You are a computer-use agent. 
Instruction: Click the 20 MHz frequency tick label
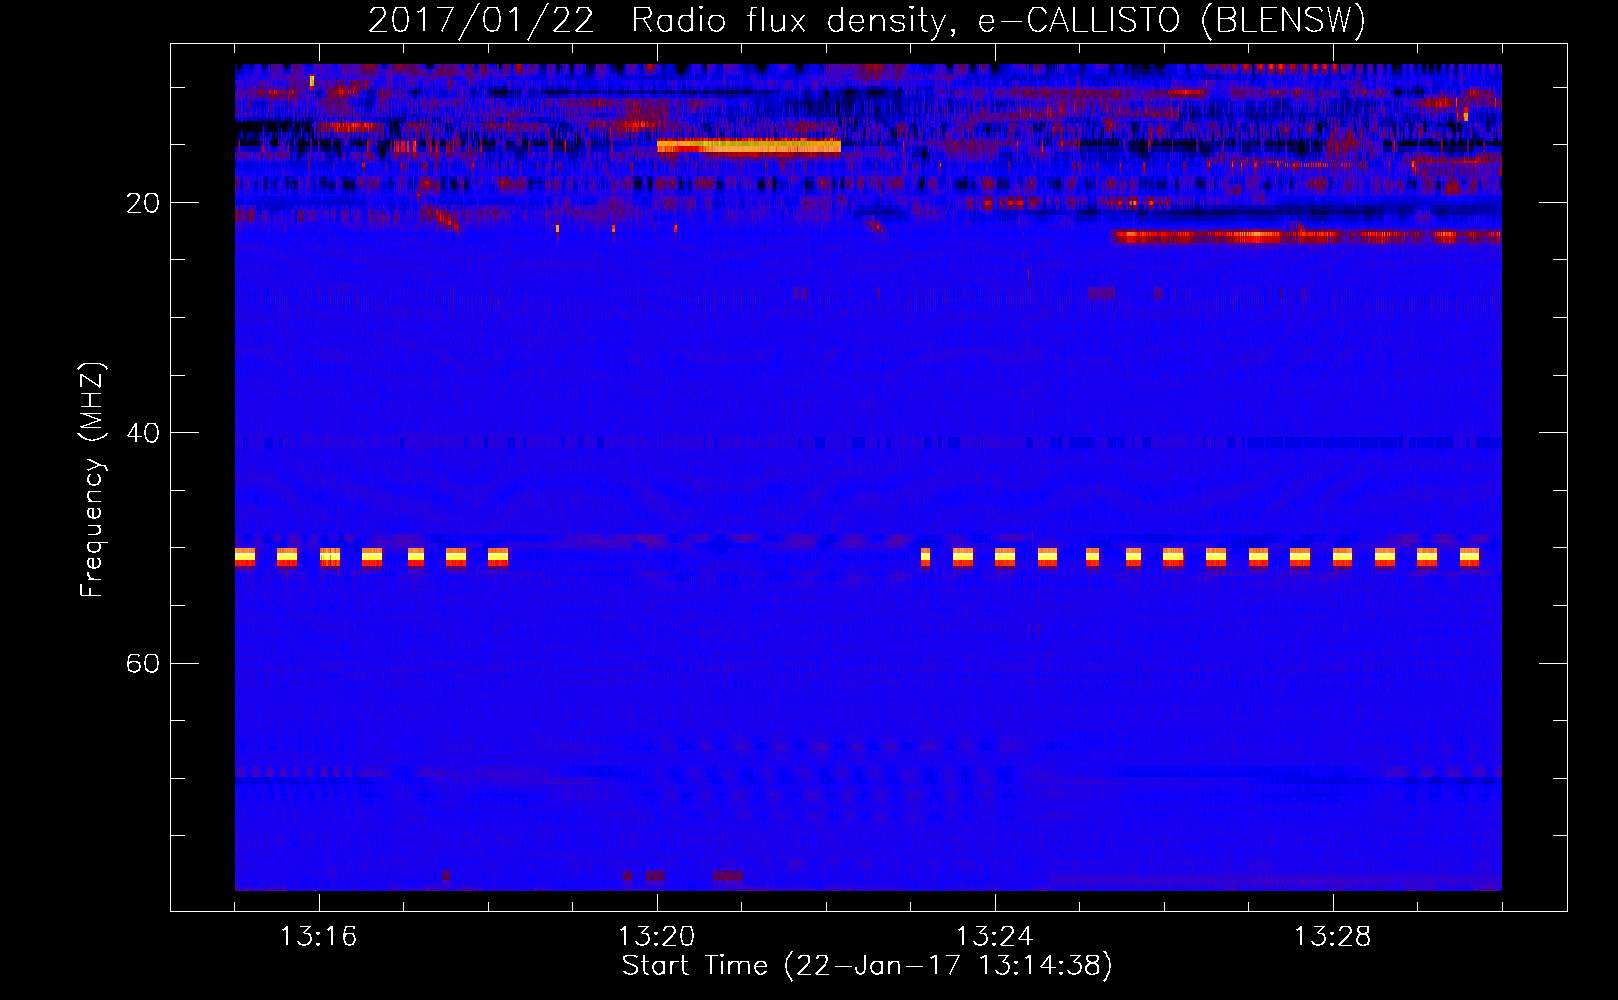(142, 203)
